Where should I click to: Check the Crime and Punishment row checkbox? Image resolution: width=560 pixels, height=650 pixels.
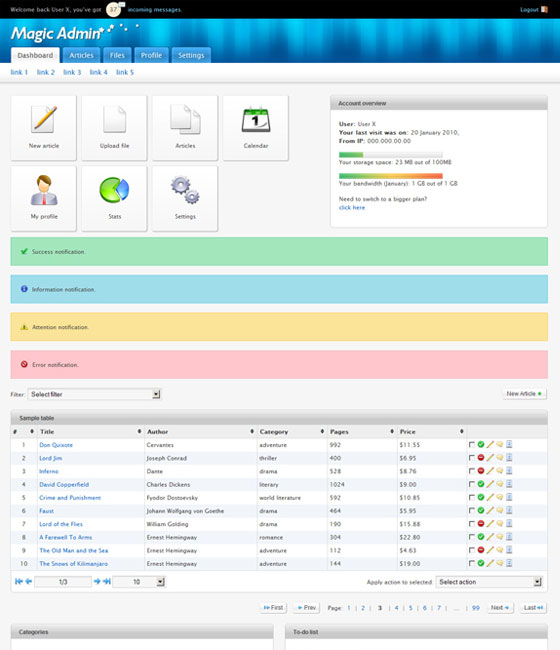[472, 497]
